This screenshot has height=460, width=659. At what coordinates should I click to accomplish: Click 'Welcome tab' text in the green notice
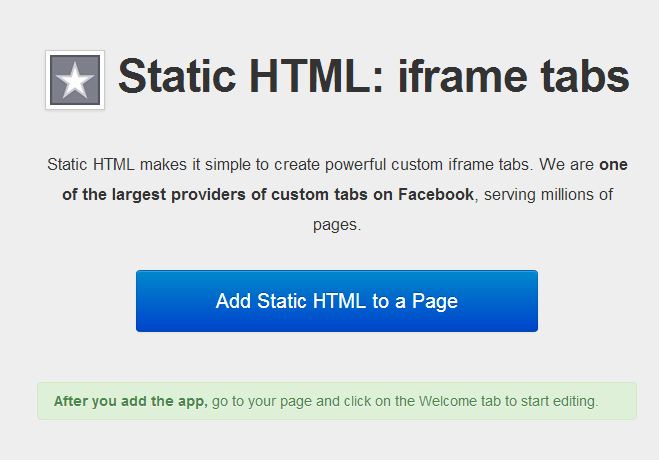pos(460,401)
